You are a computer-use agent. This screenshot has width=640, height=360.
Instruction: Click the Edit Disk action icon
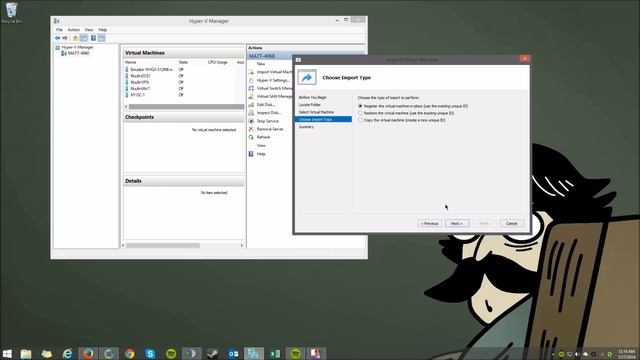coord(251,104)
